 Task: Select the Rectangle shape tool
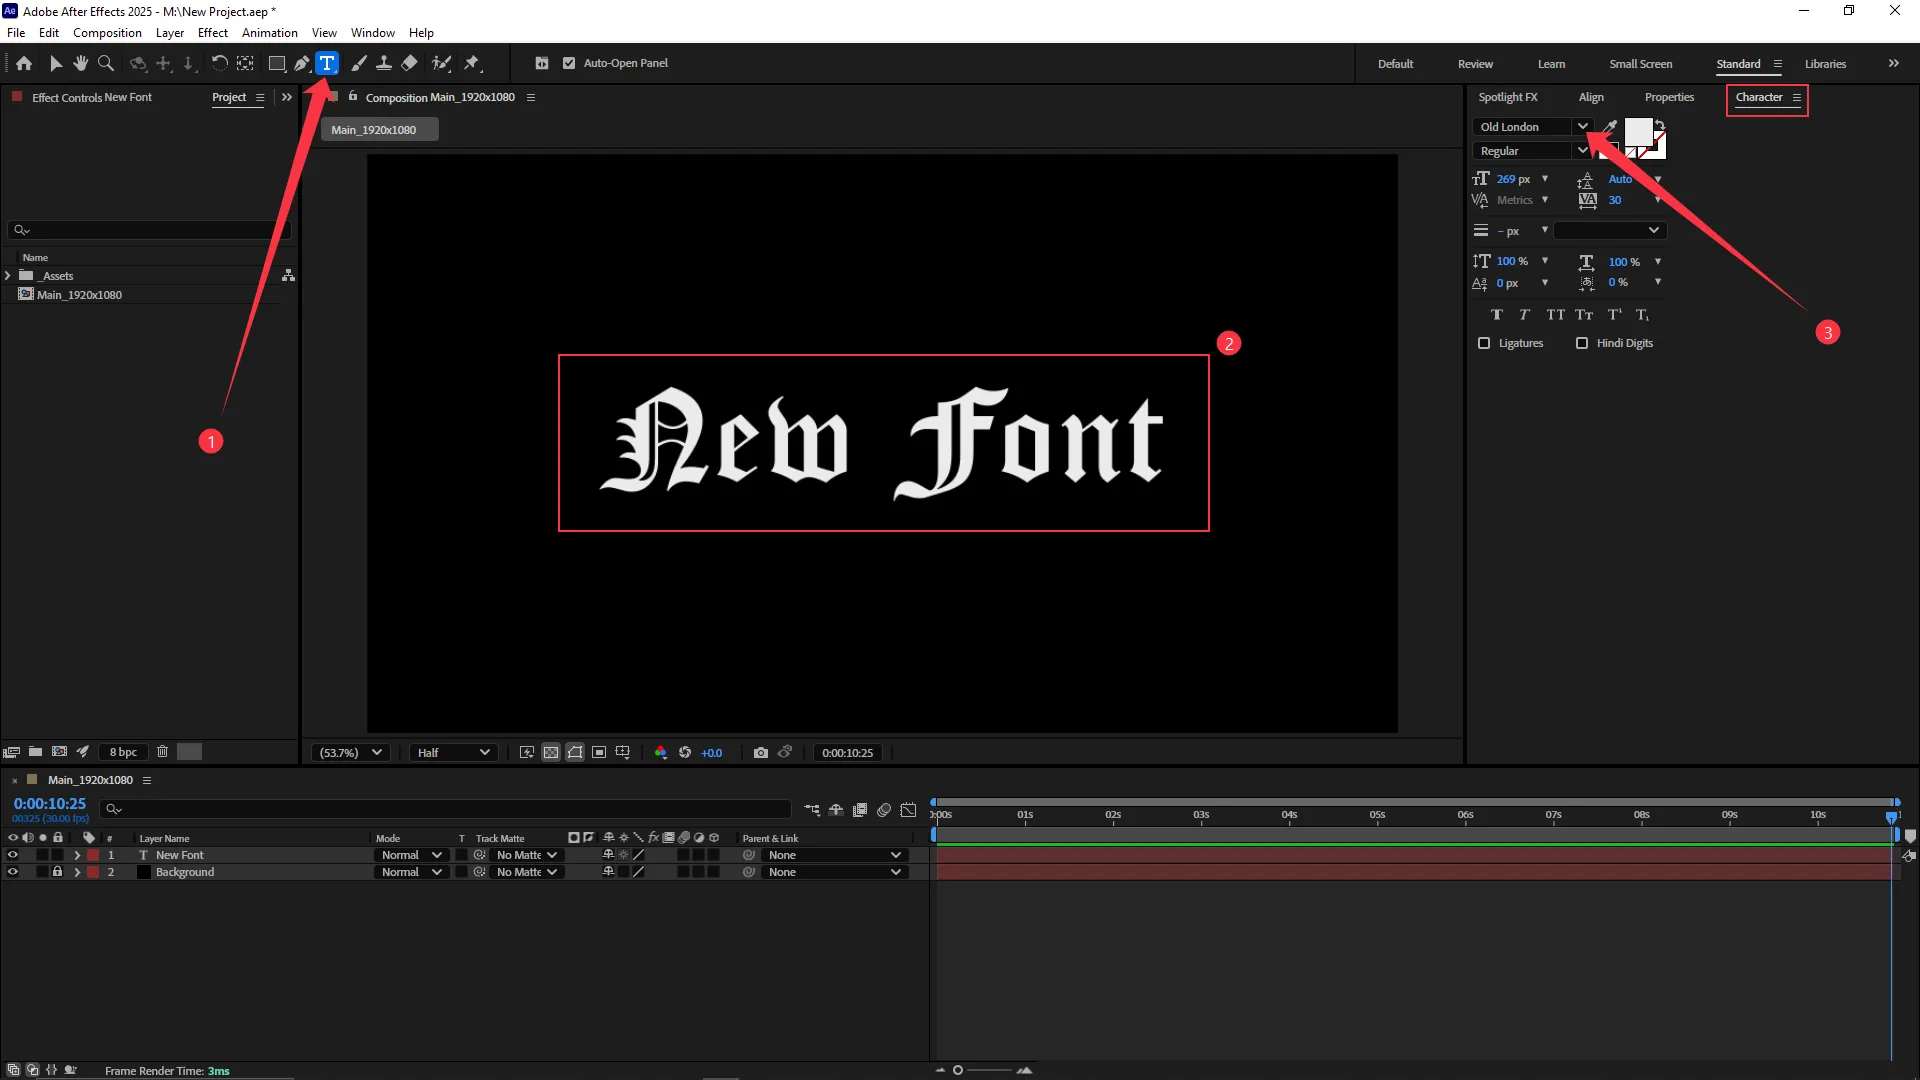(x=277, y=63)
